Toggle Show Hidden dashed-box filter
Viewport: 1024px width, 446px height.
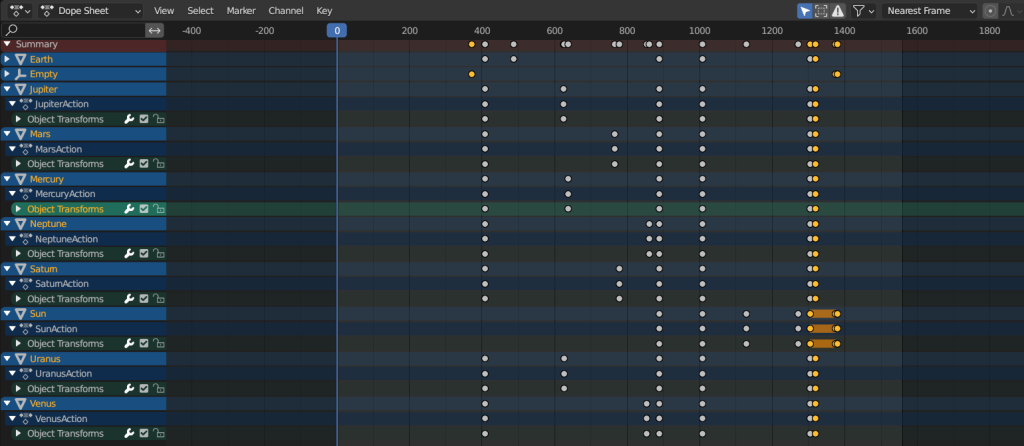pyautogui.click(x=821, y=10)
